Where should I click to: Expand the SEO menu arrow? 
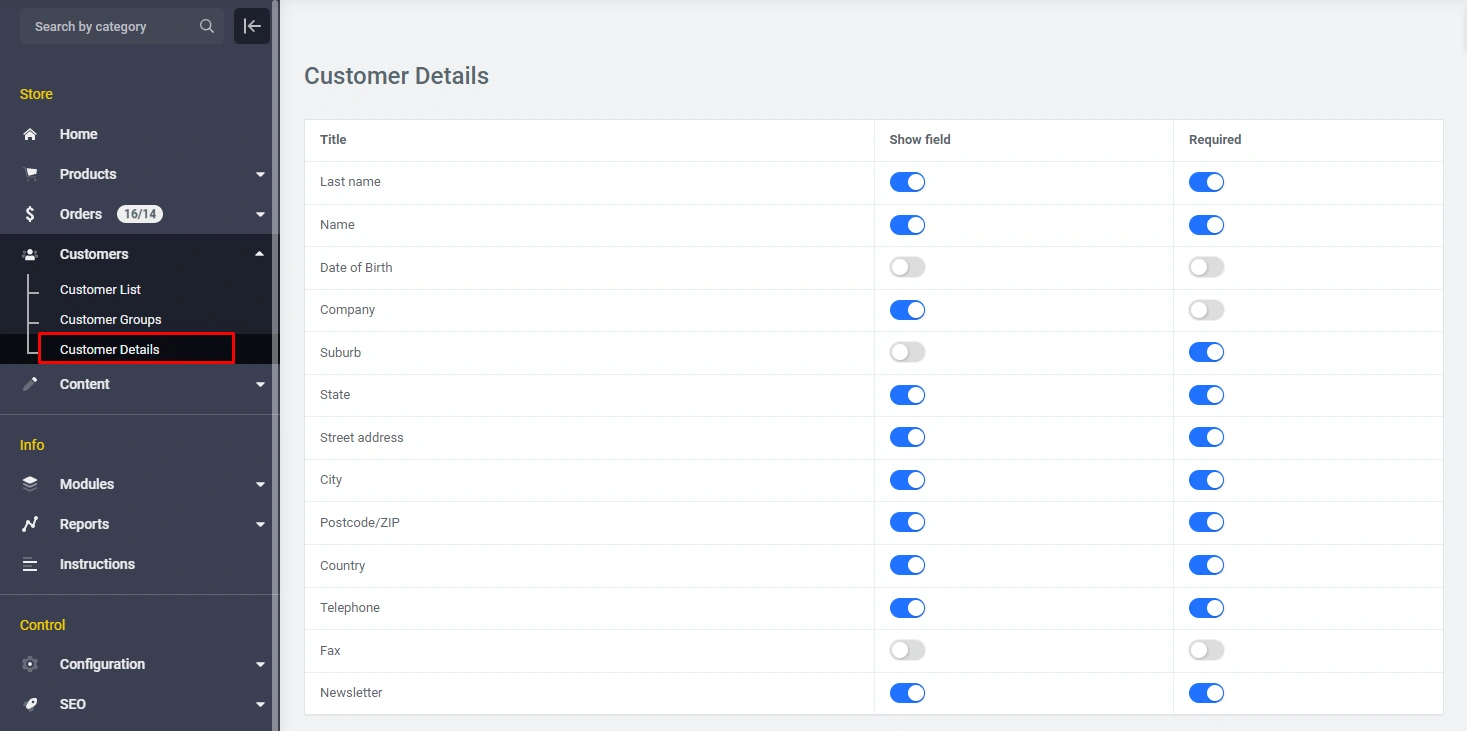(x=260, y=705)
